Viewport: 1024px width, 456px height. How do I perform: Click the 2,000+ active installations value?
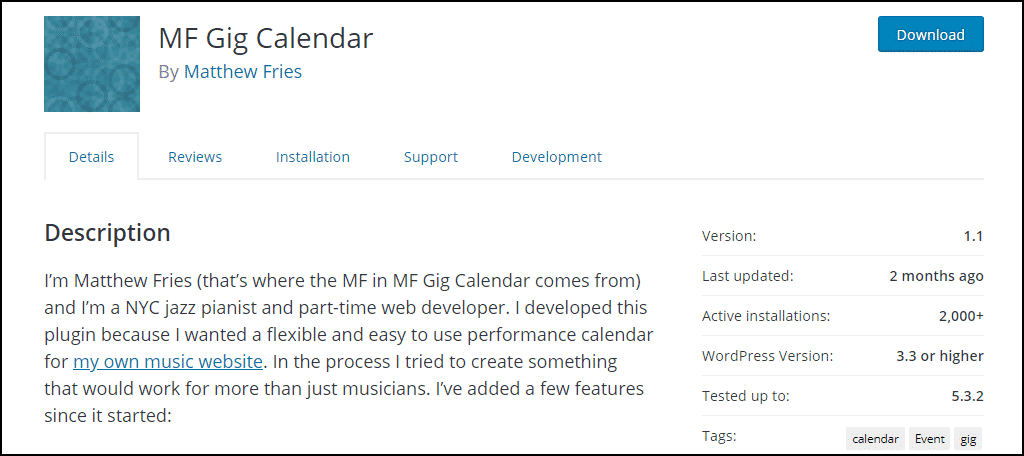tap(961, 316)
